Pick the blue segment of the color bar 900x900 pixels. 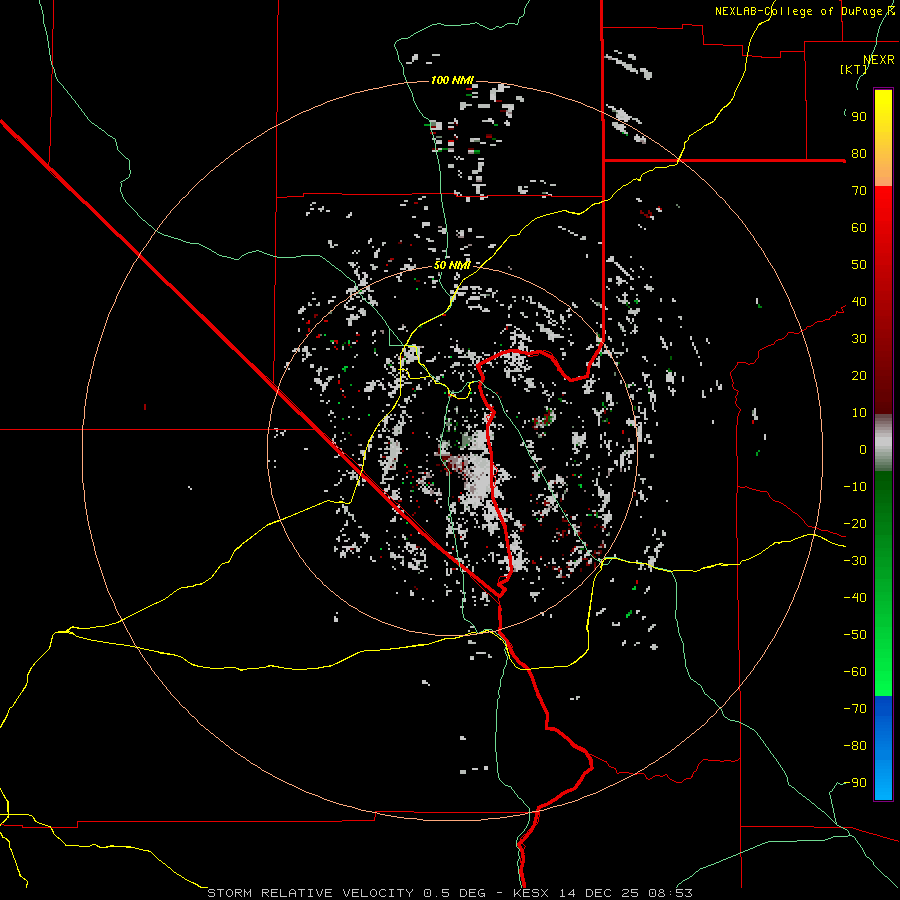[x=883, y=748]
